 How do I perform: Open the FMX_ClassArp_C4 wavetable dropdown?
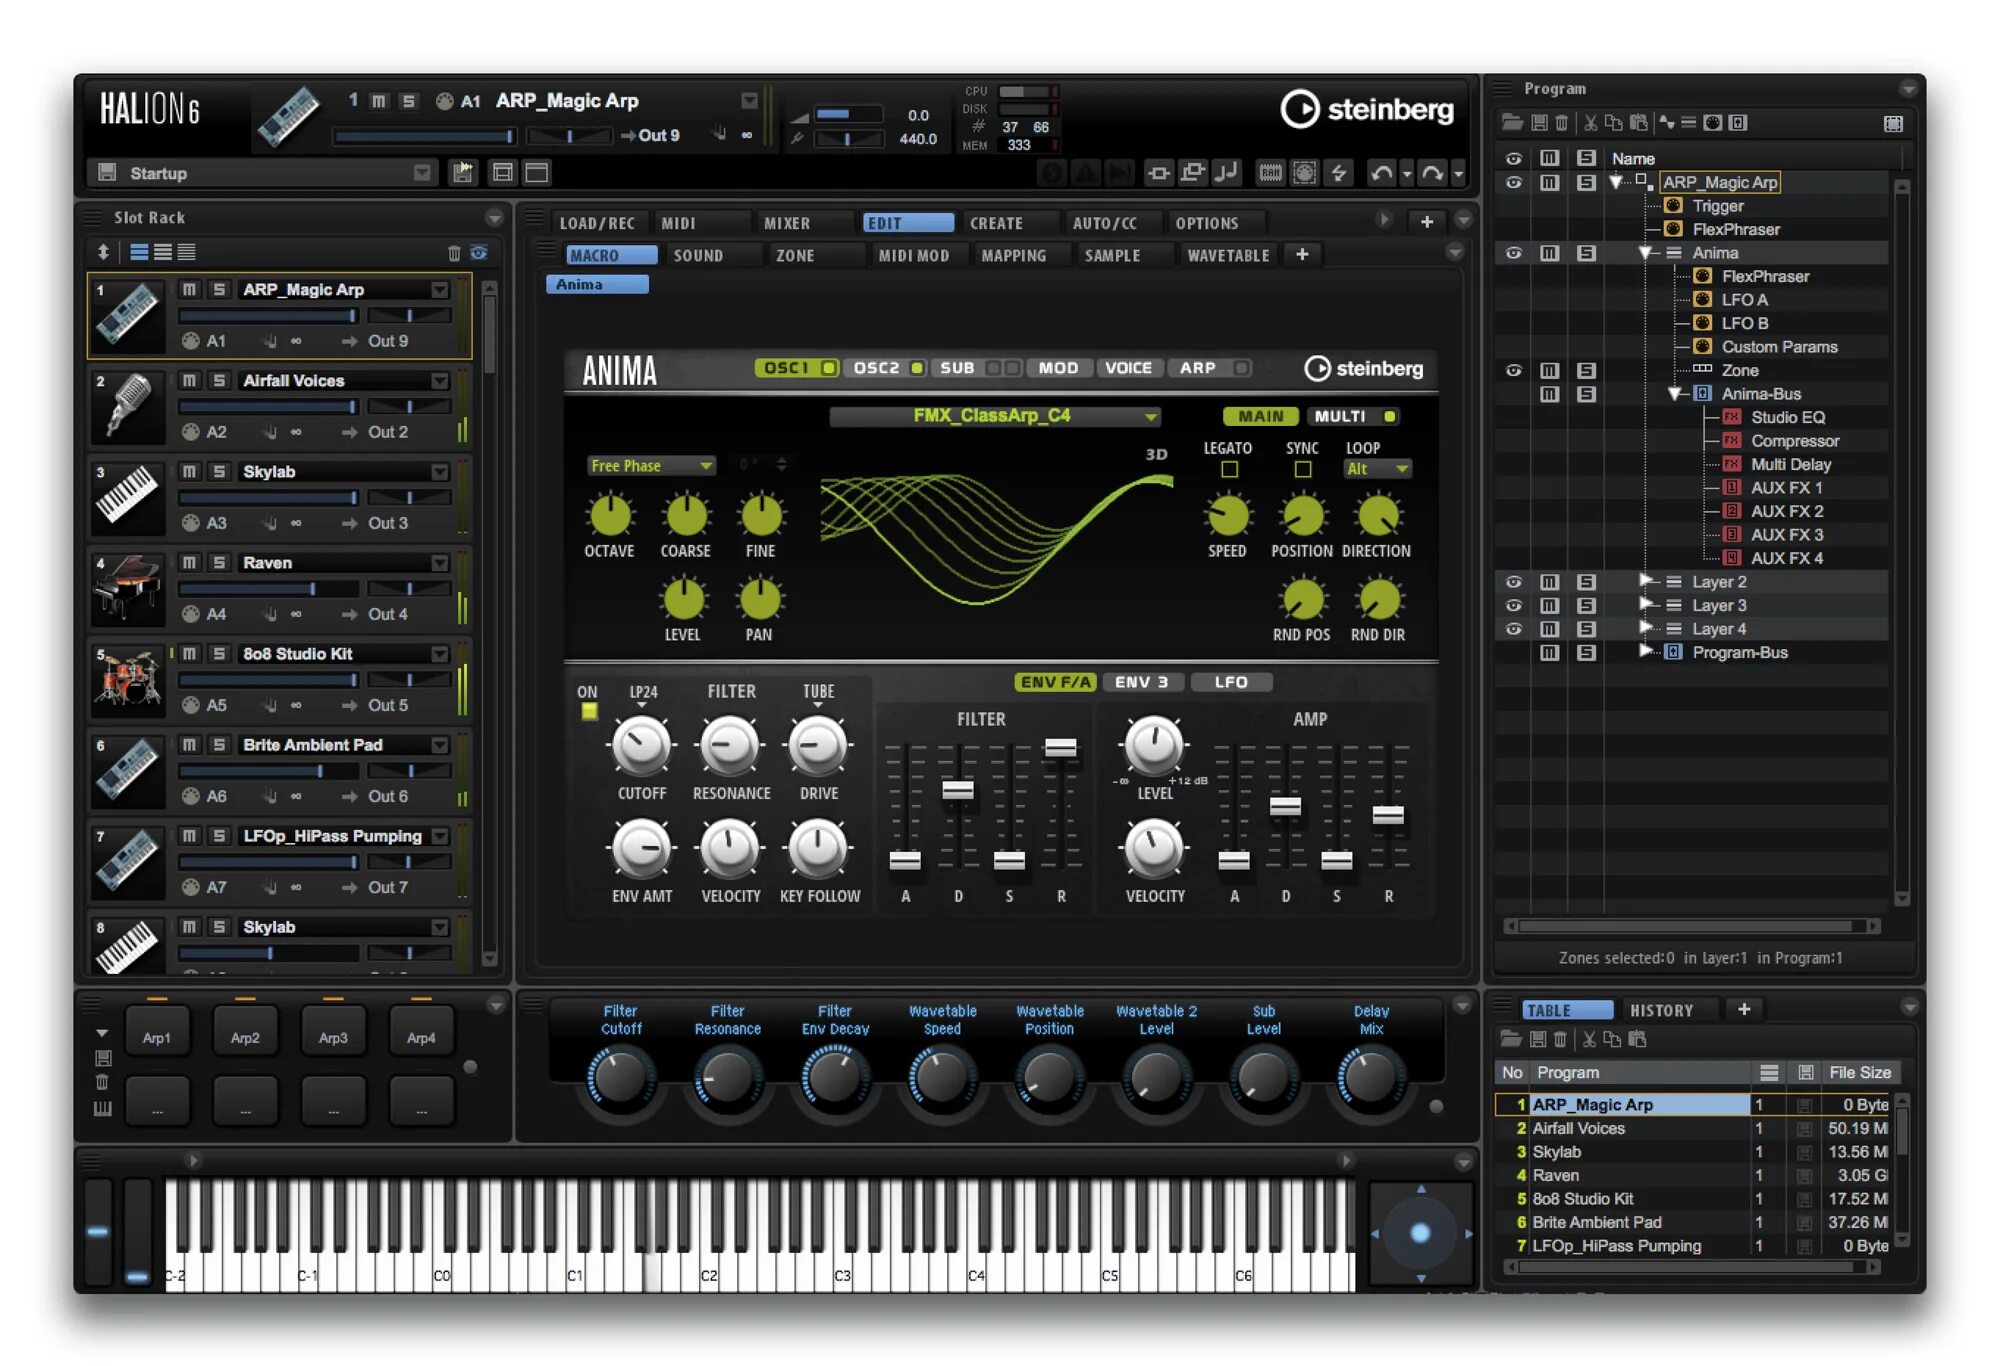point(1151,416)
